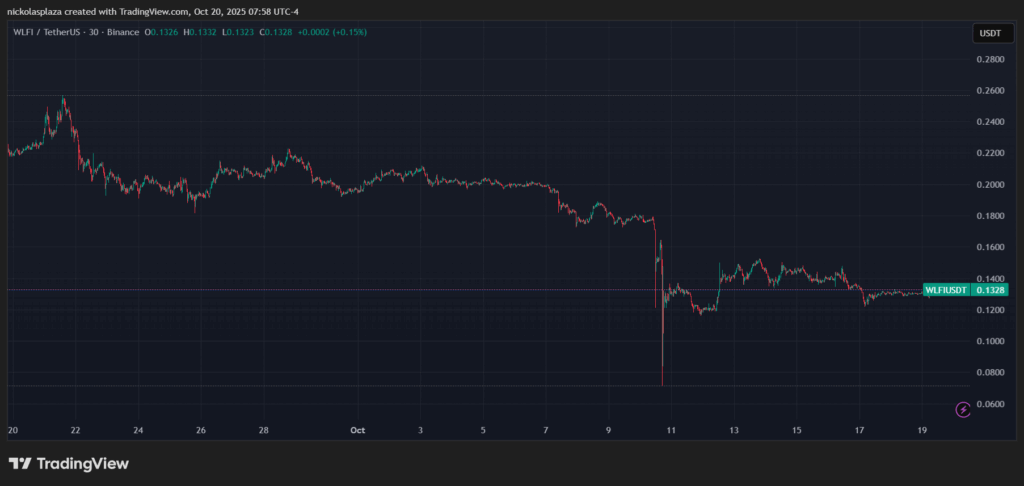Click date 22 on the time axis
This screenshot has height=486, width=1024.
click(x=76, y=430)
